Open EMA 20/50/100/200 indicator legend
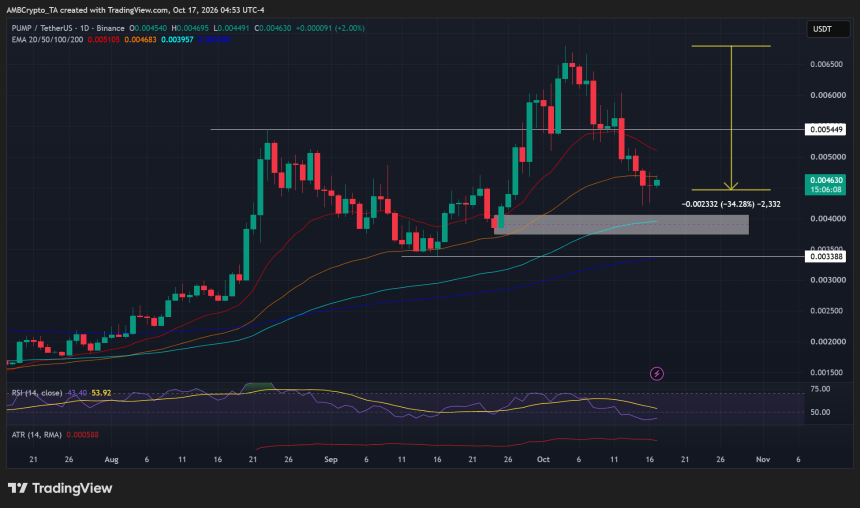Image resolution: width=860 pixels, height=508 pixels. [x=47, y=39]
